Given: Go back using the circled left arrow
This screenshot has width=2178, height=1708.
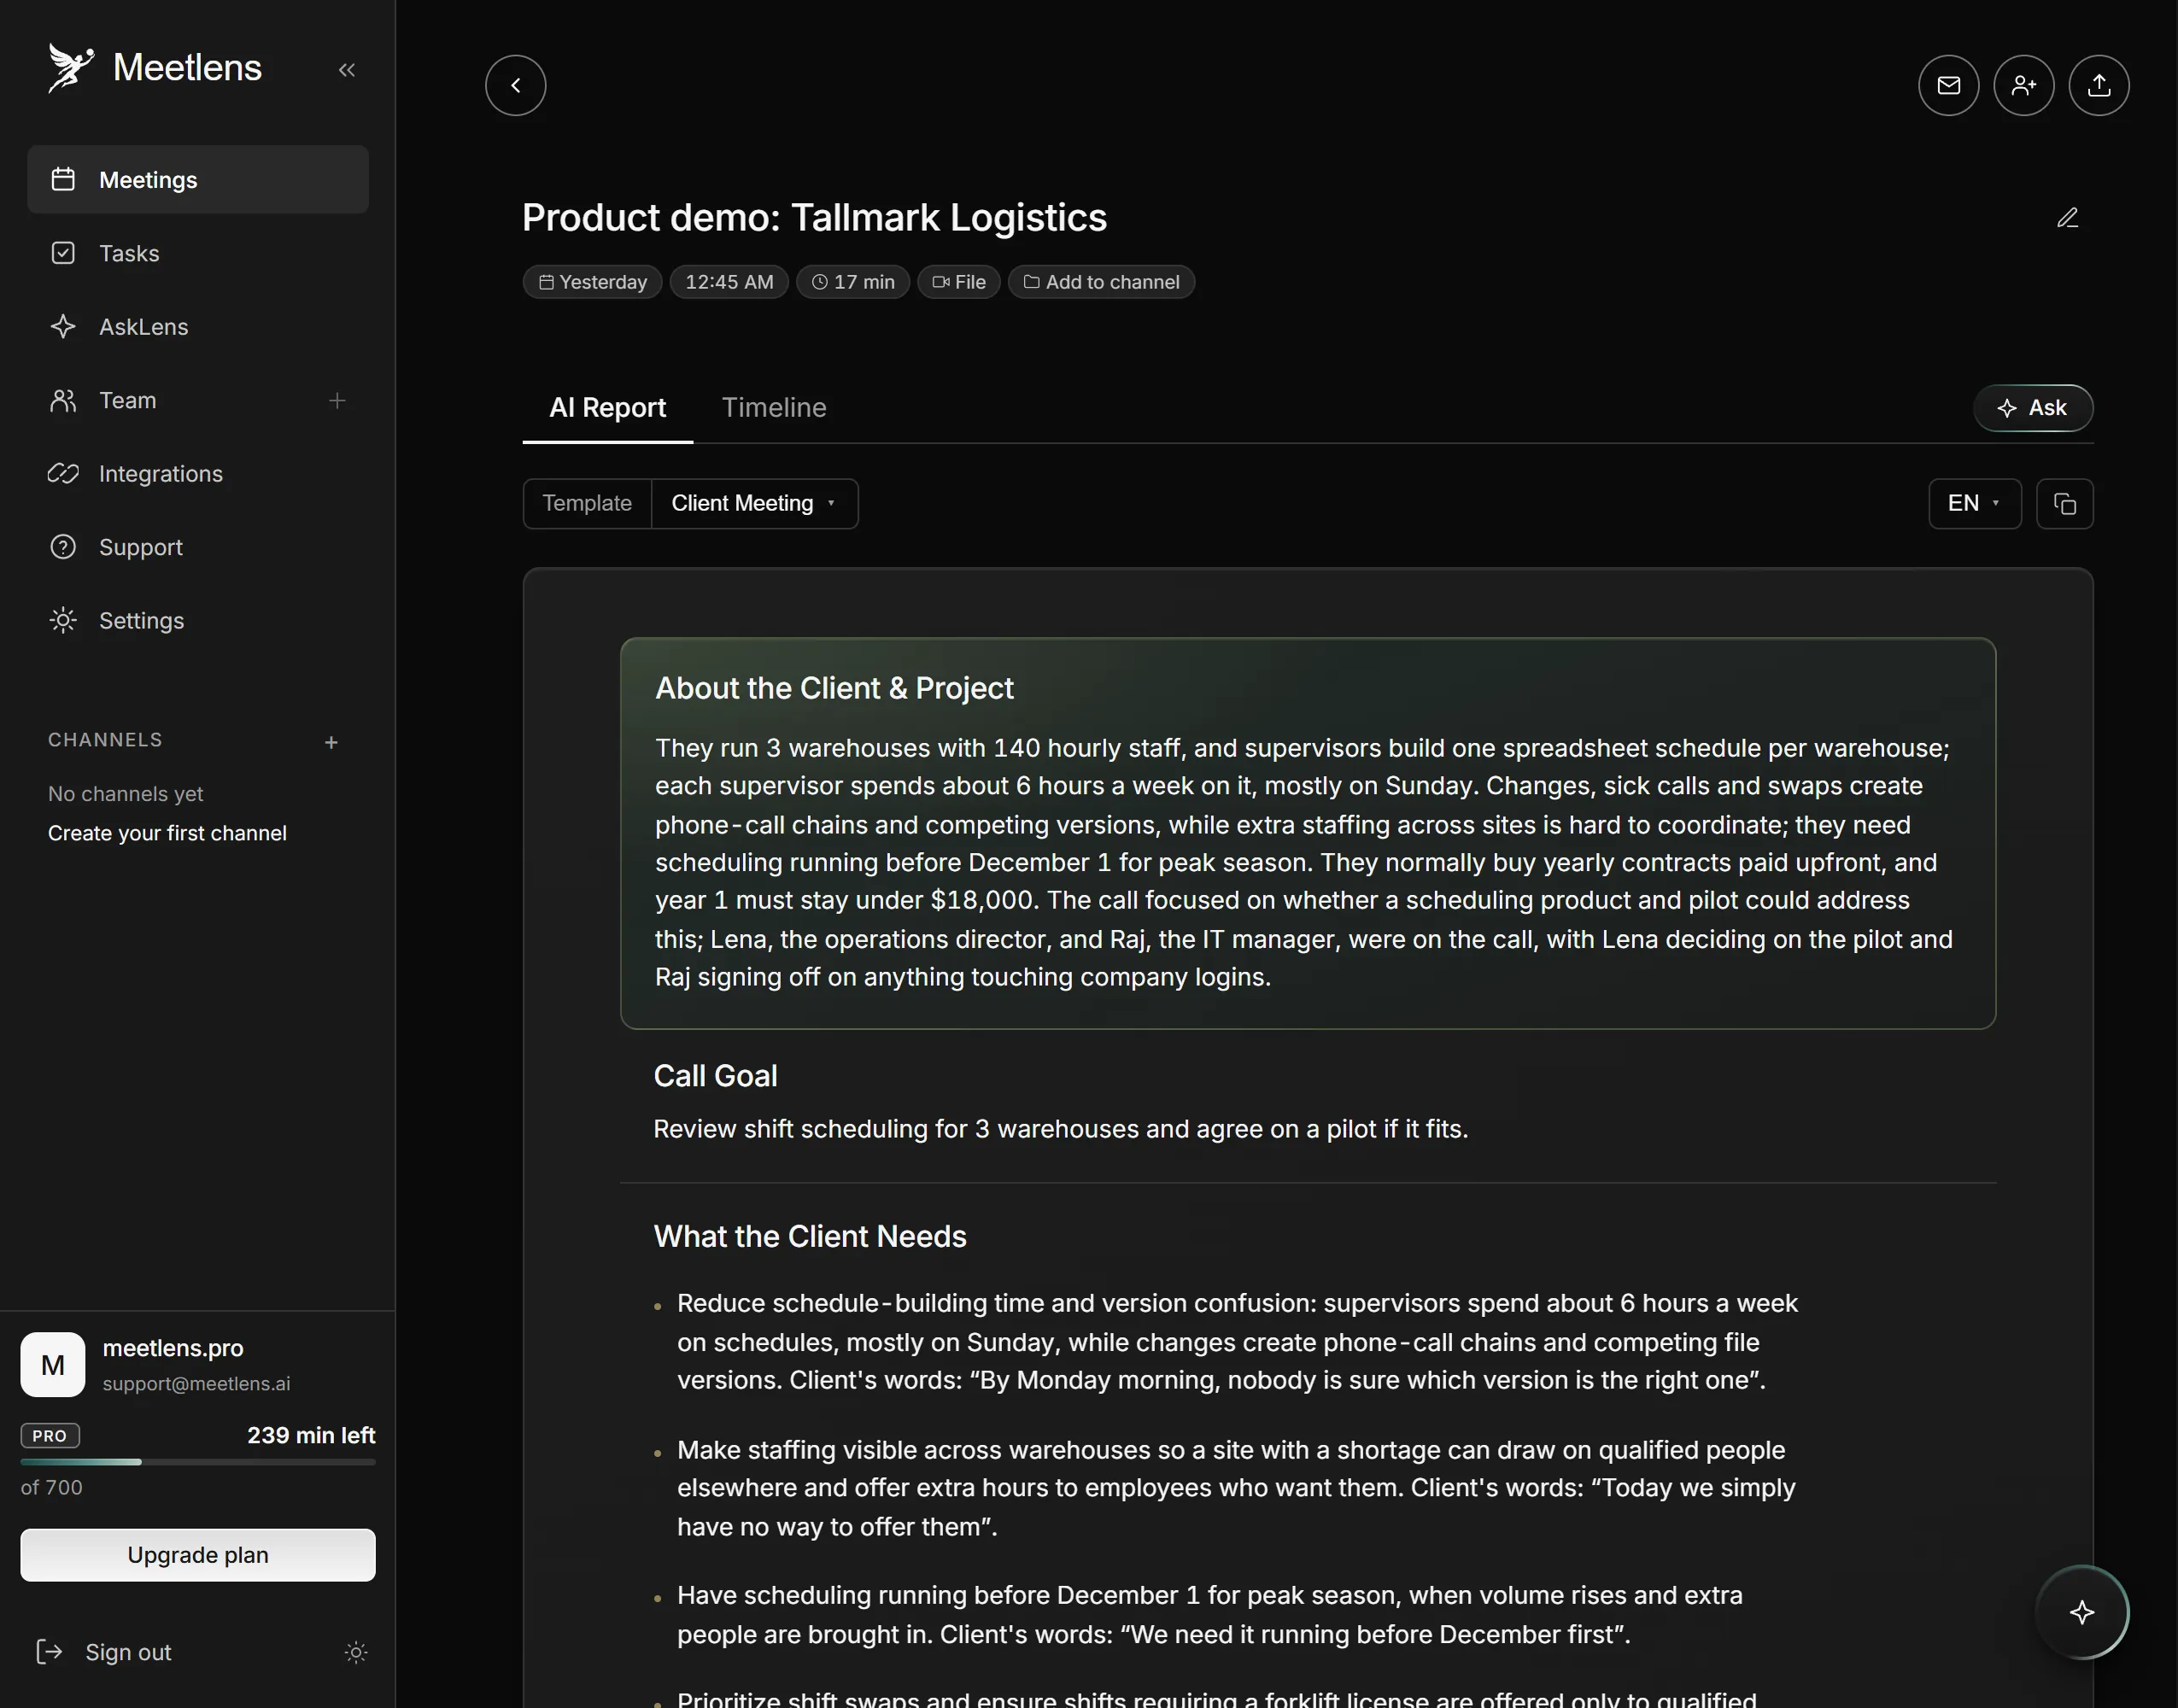Looking at the screenshot, I should [x=516, y=85].
